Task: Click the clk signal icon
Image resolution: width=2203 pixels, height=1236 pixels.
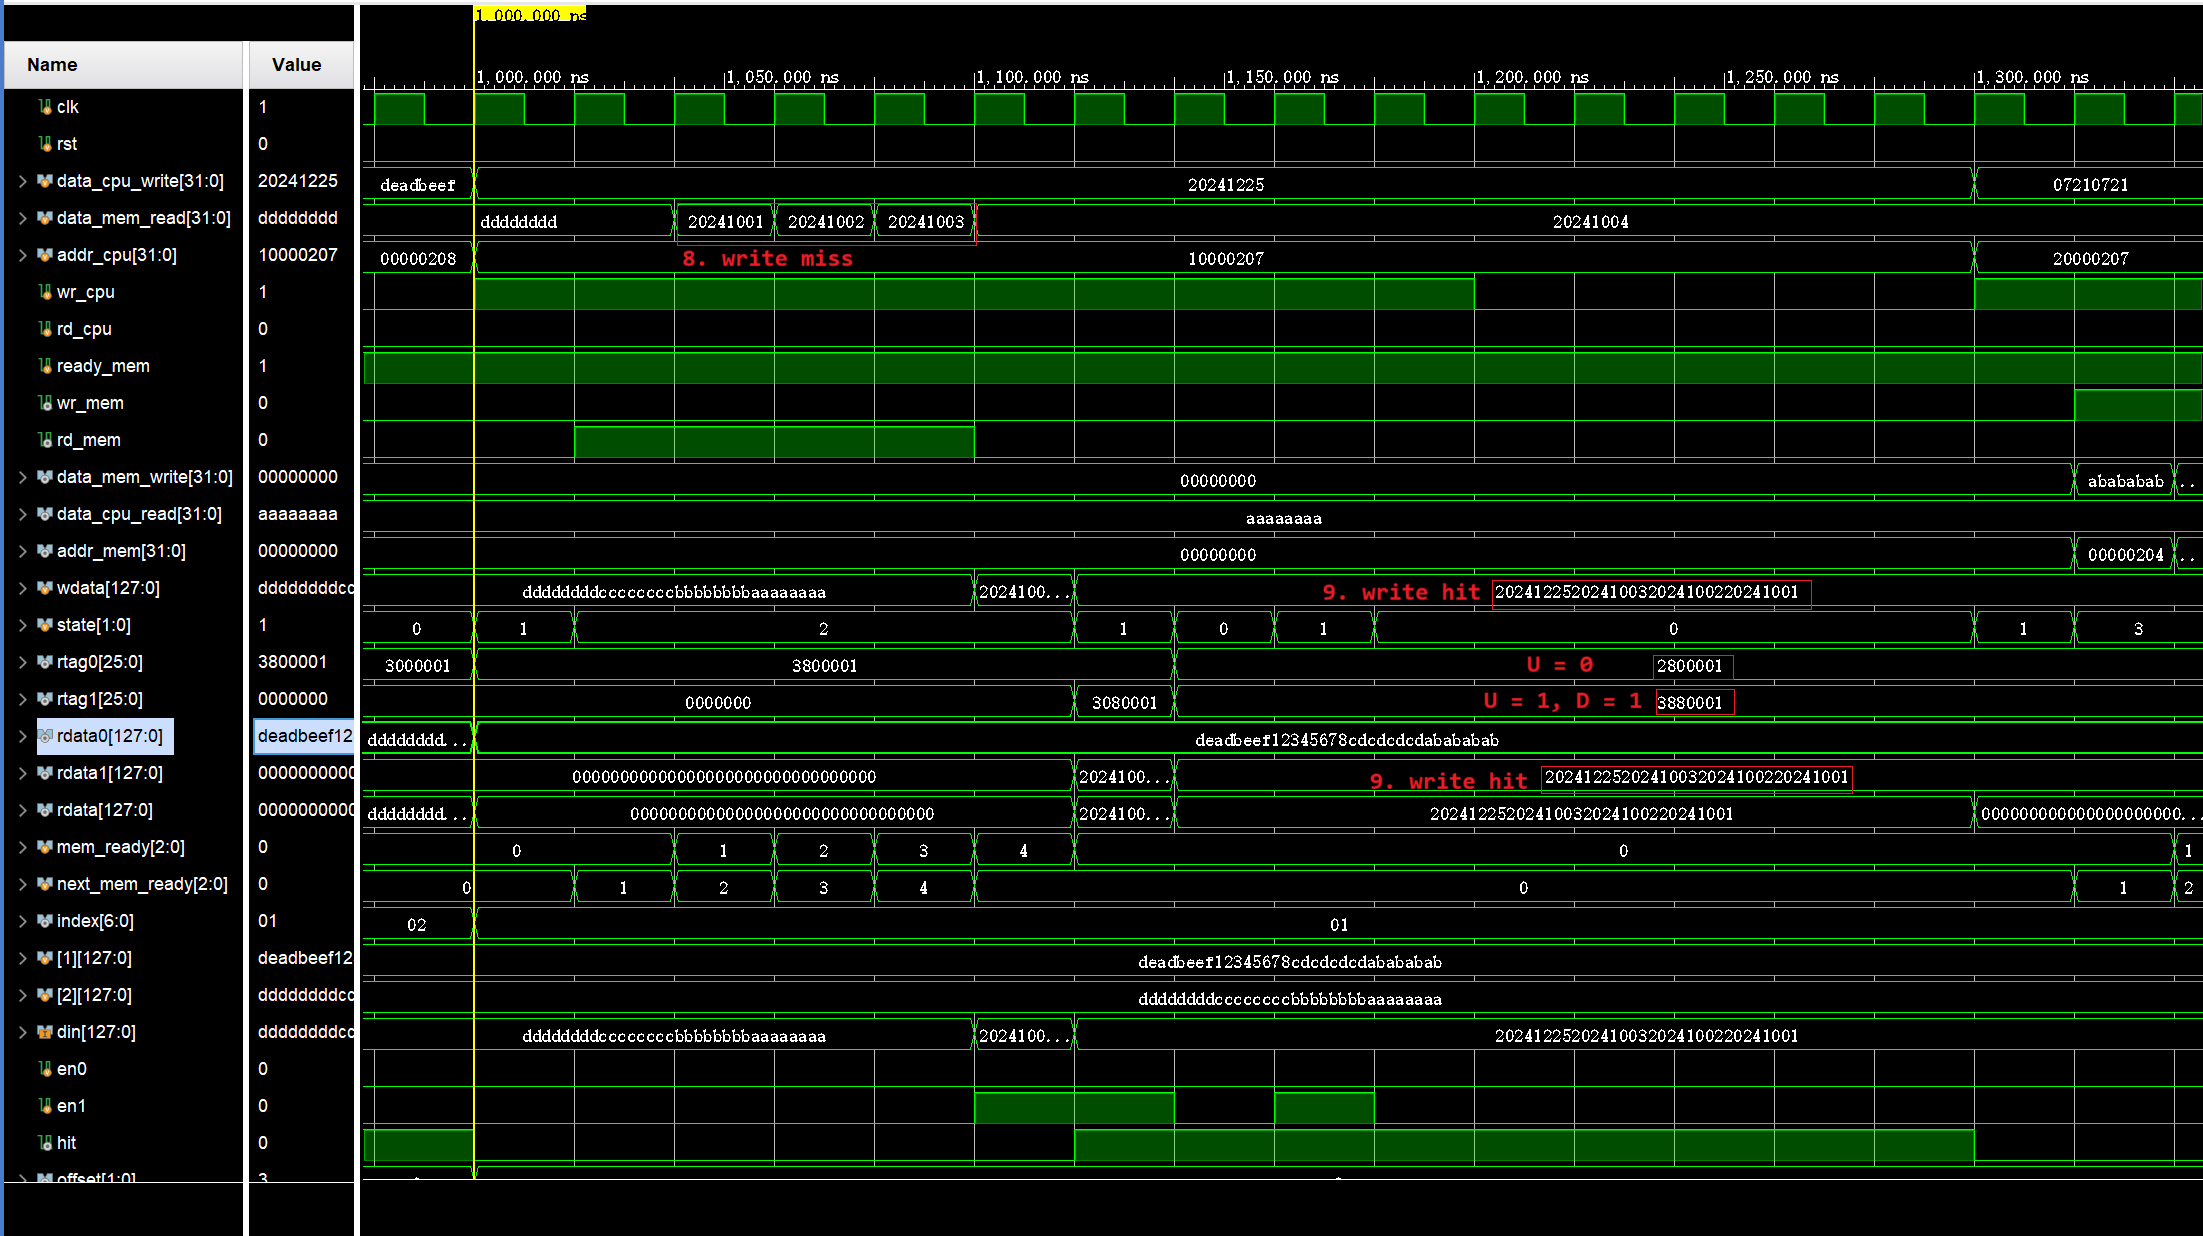Action: pos(45,107)
